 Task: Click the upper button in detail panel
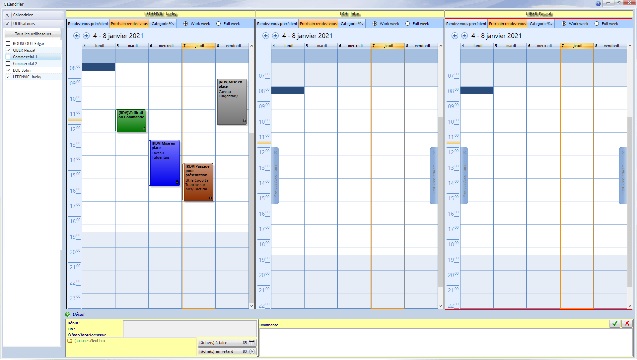coord(227,343)
